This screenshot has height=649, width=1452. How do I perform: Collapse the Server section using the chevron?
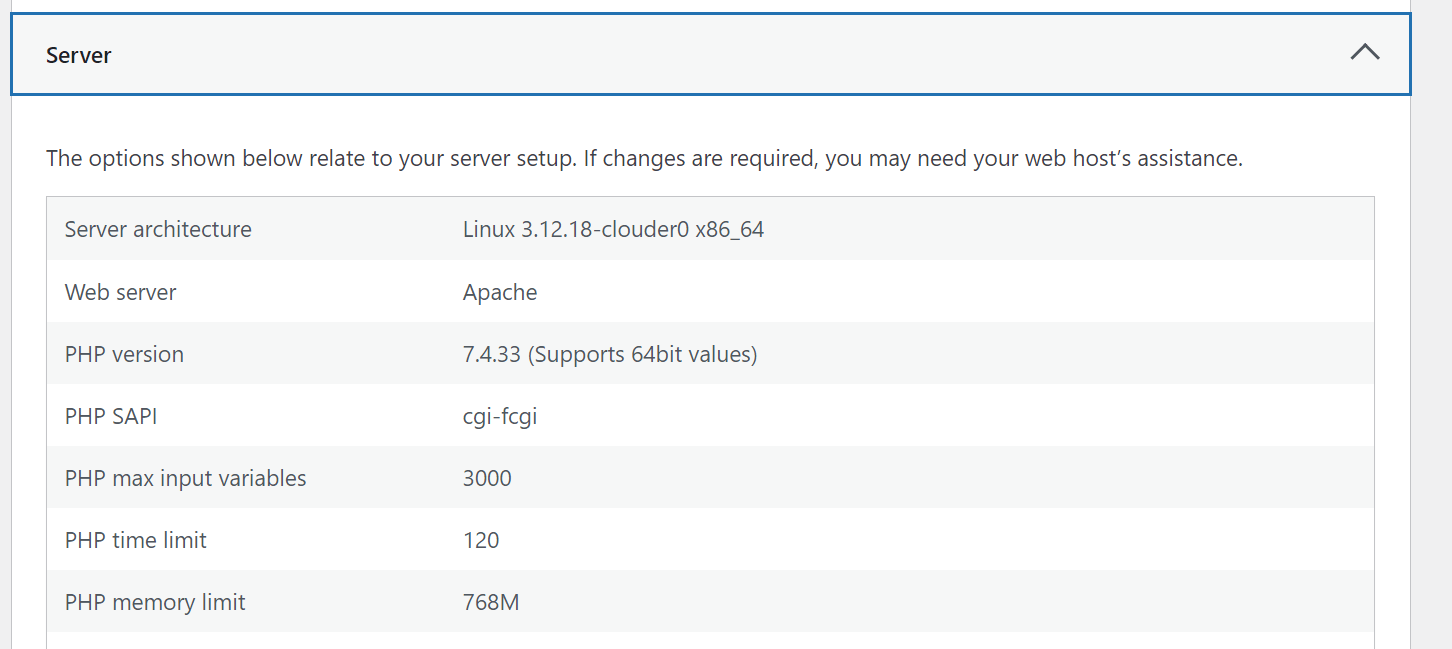1364,54
